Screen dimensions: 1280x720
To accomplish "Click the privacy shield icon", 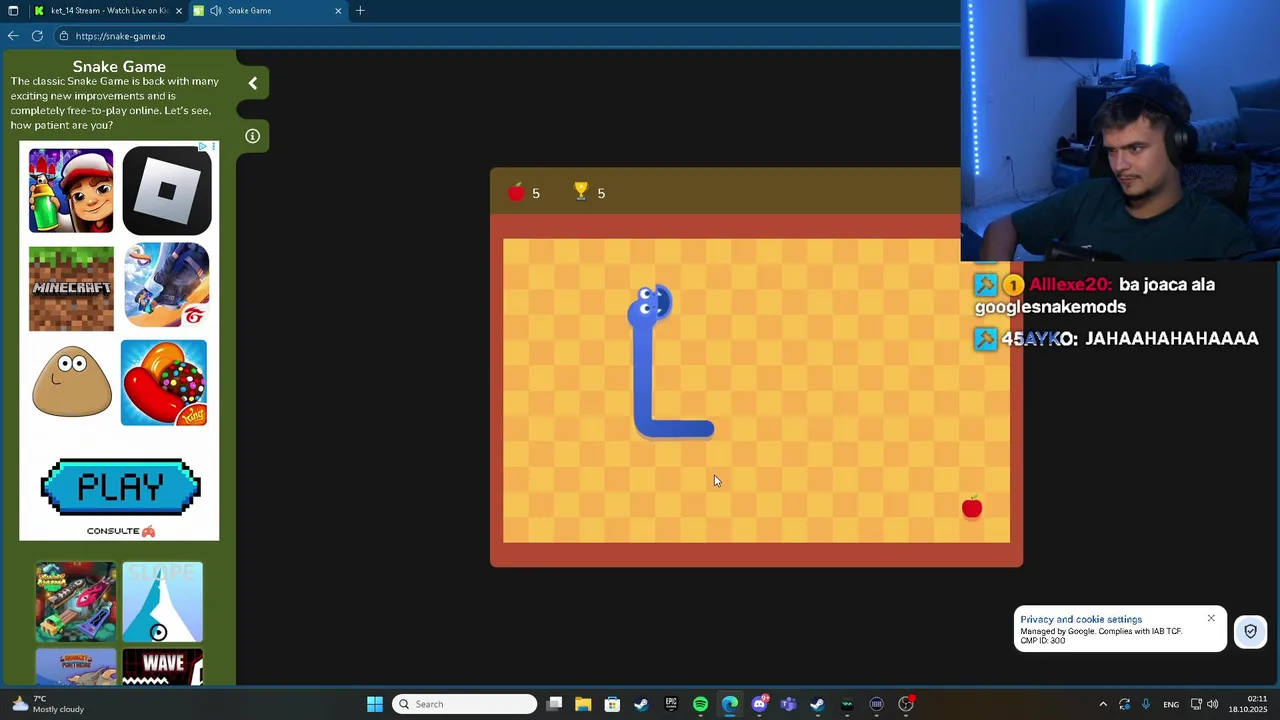I will (1250, 631).
